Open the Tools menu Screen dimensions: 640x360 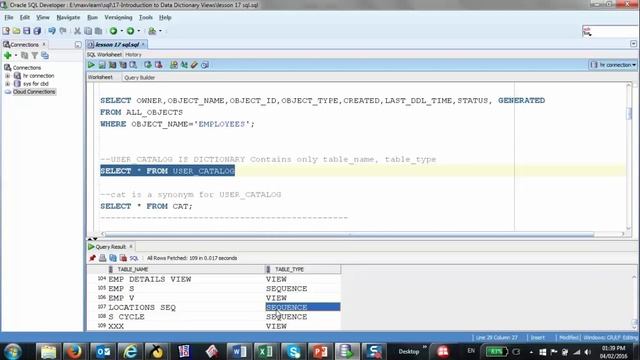146,18
